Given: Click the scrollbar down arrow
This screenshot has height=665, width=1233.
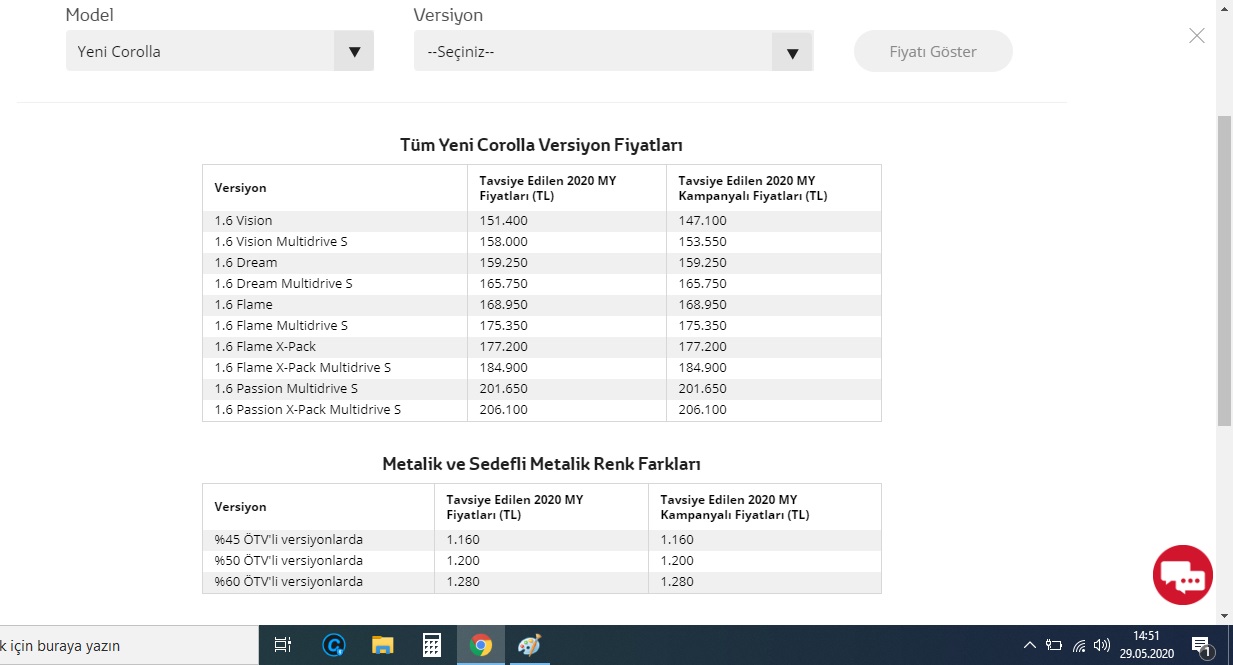Looking at the screenshot, I should coord(1224,616).
